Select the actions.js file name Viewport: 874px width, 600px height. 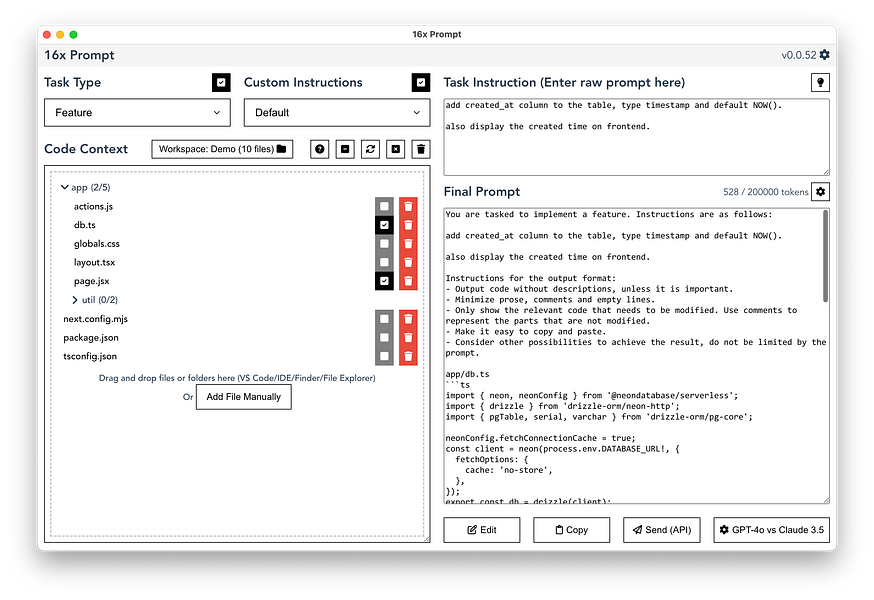[x=93, y=206]
